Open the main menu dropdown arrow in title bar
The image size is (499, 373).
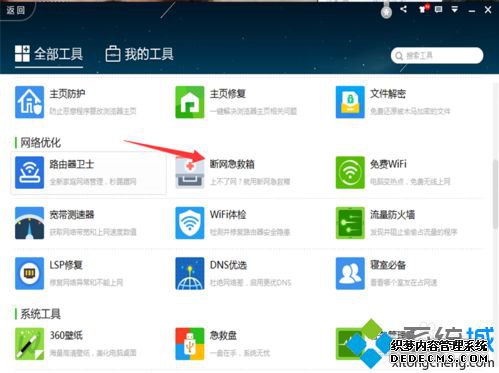[455, 9]
